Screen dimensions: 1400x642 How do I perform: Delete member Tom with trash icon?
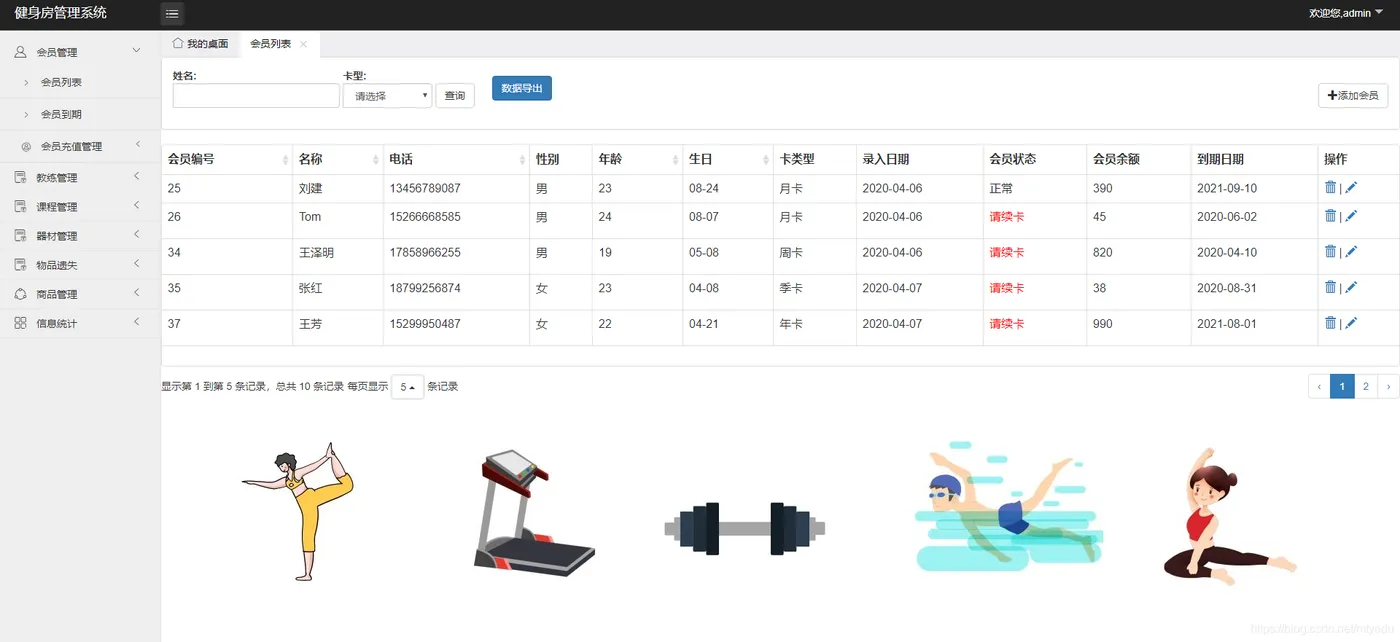click(1330, 215)
